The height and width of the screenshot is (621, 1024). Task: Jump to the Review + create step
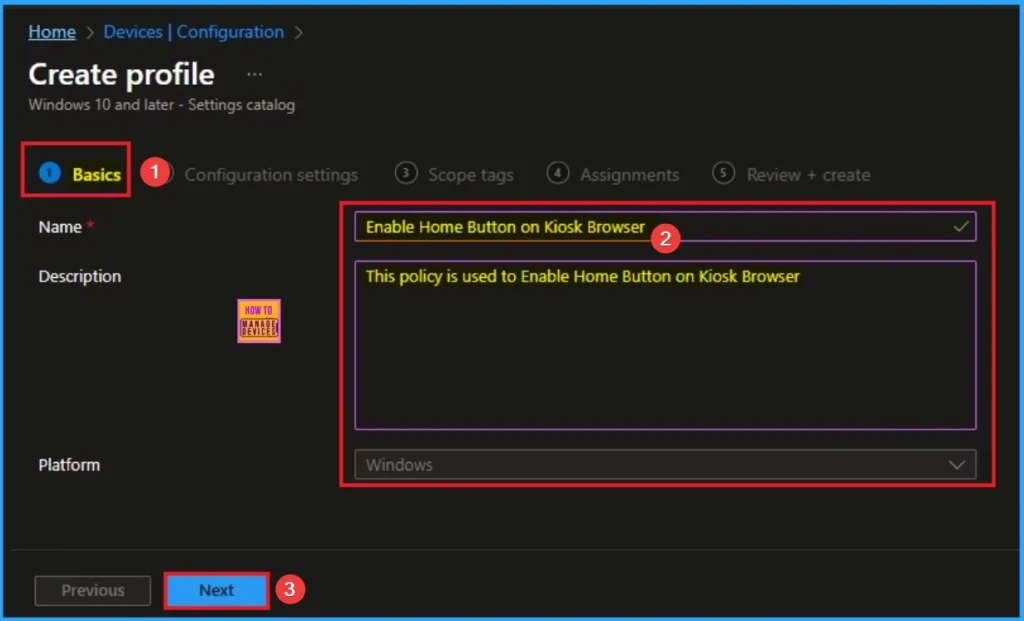[x=808, y=175]
